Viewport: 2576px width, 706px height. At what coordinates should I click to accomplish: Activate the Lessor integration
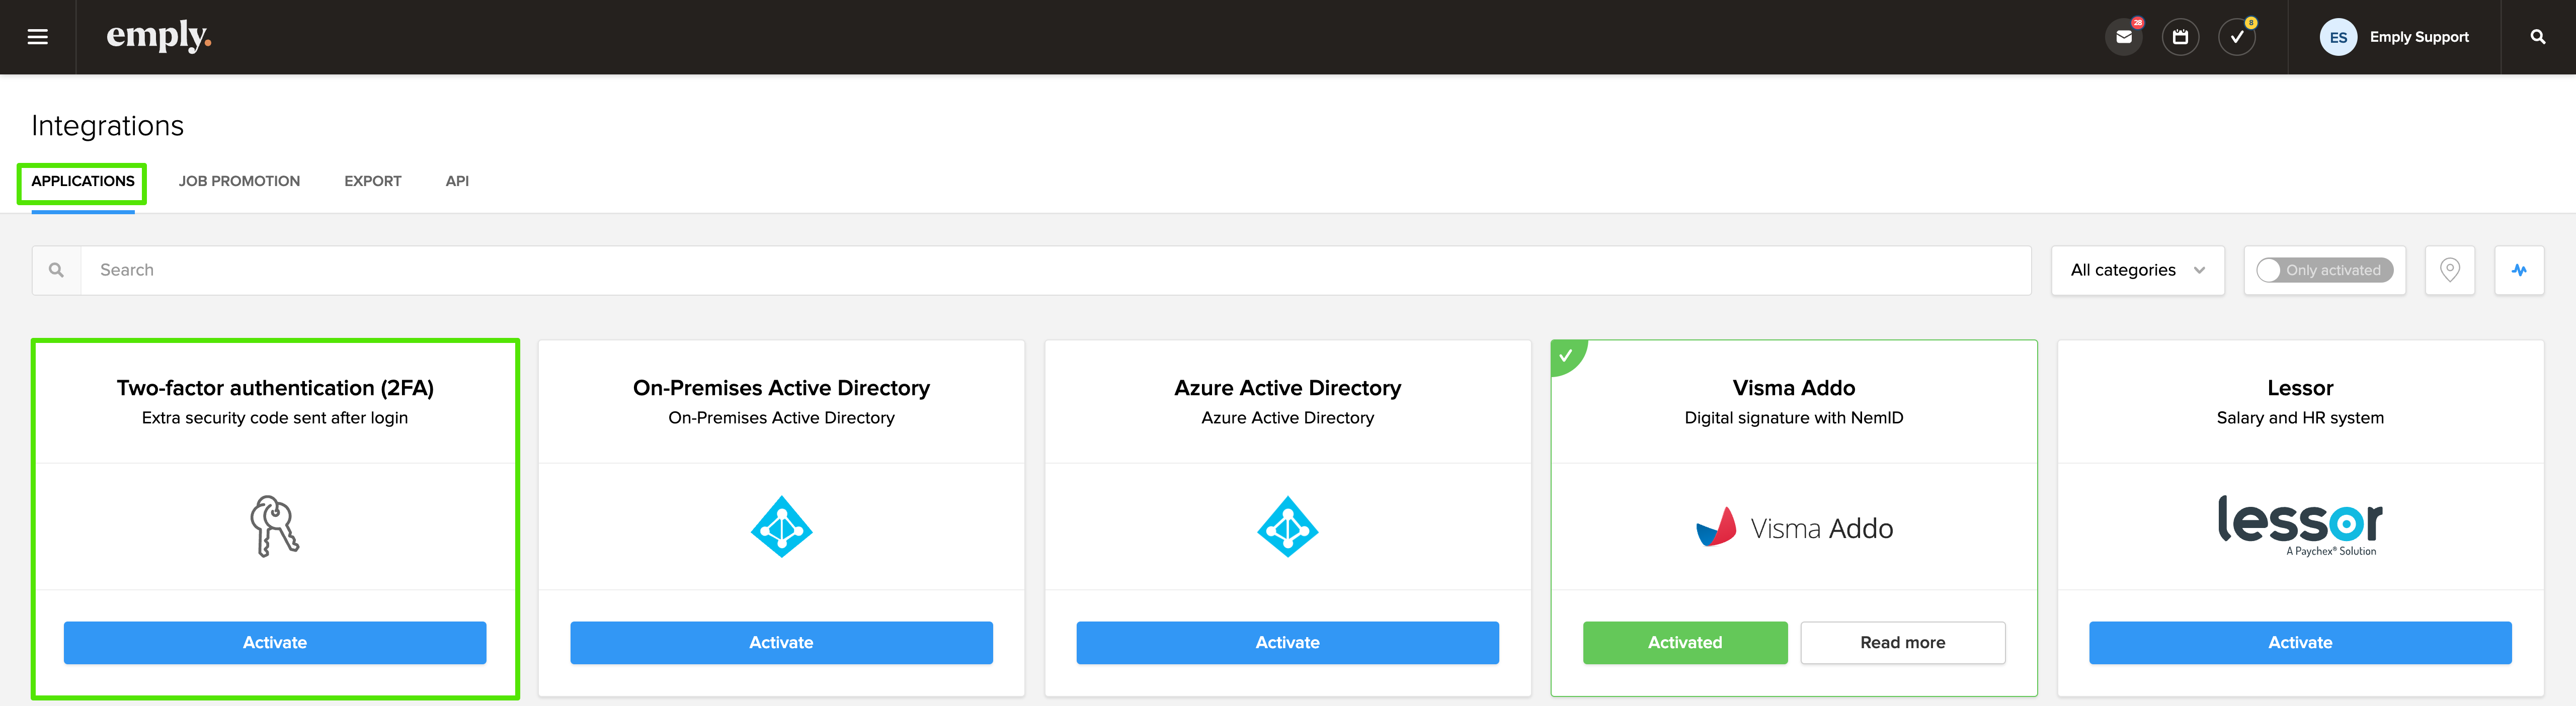tap(2299, 642)
